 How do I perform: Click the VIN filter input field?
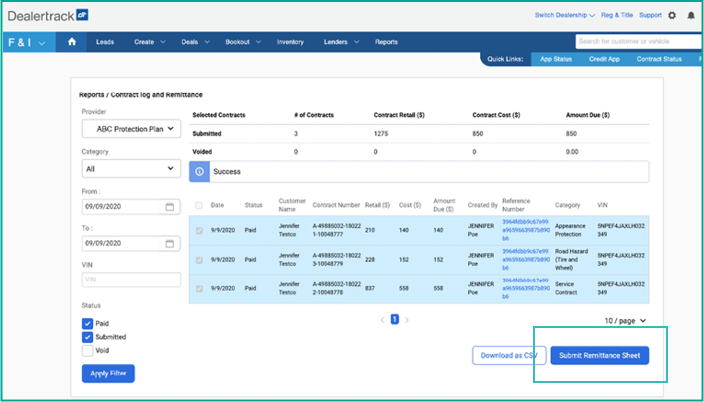[131, 279]
